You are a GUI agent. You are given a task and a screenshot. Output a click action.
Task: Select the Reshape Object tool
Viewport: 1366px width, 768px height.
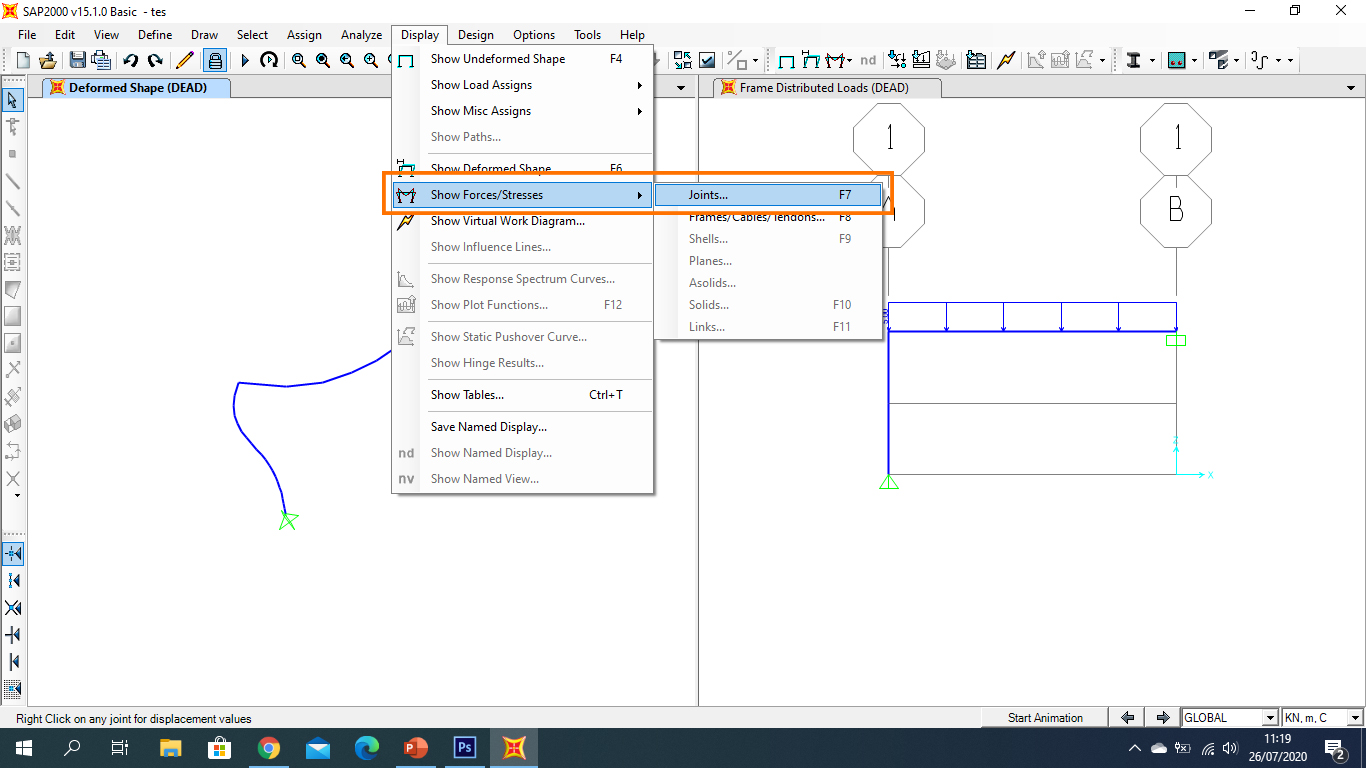[13, 127]
